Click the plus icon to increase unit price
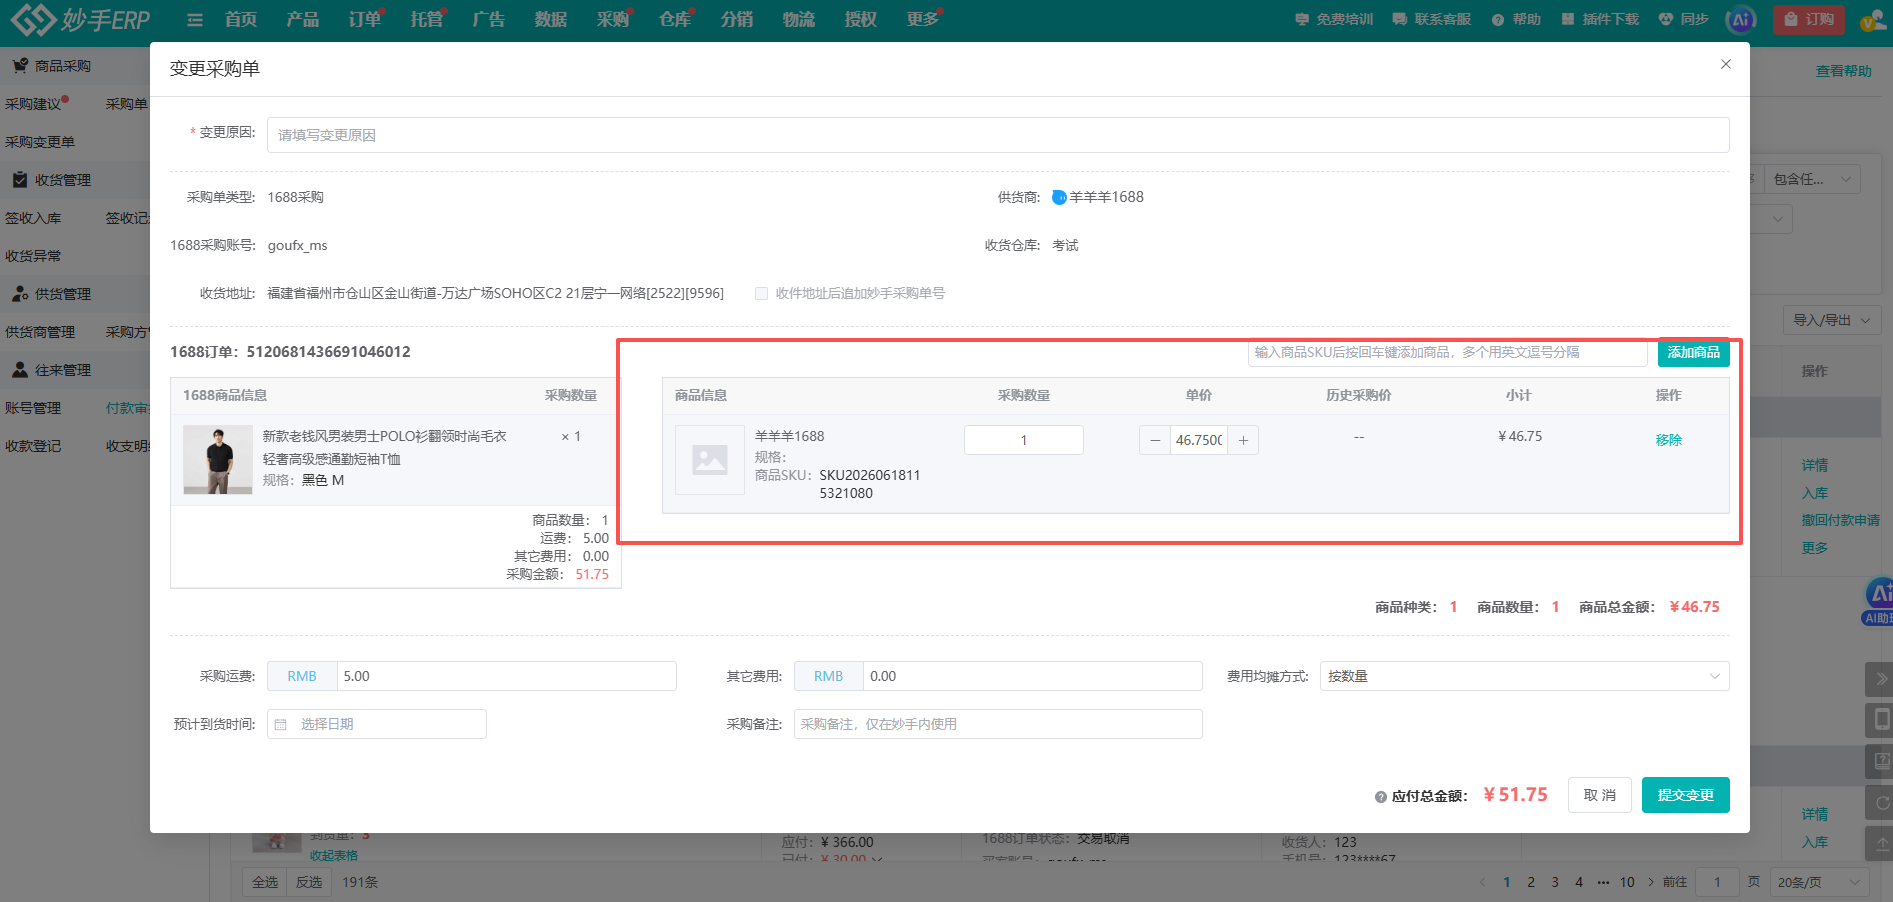Viewport: 1893px width, 902px height. pos(1243,440)
